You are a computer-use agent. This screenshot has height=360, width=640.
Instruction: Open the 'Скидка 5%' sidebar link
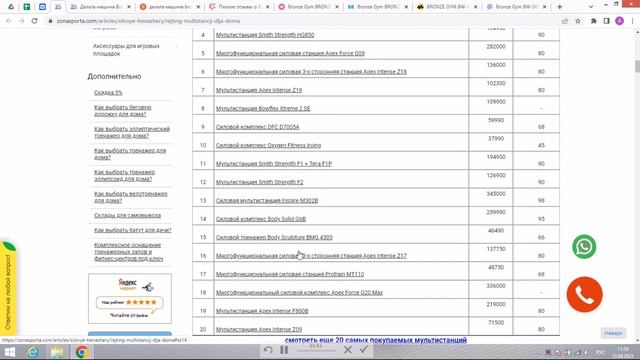click(108, 93)
